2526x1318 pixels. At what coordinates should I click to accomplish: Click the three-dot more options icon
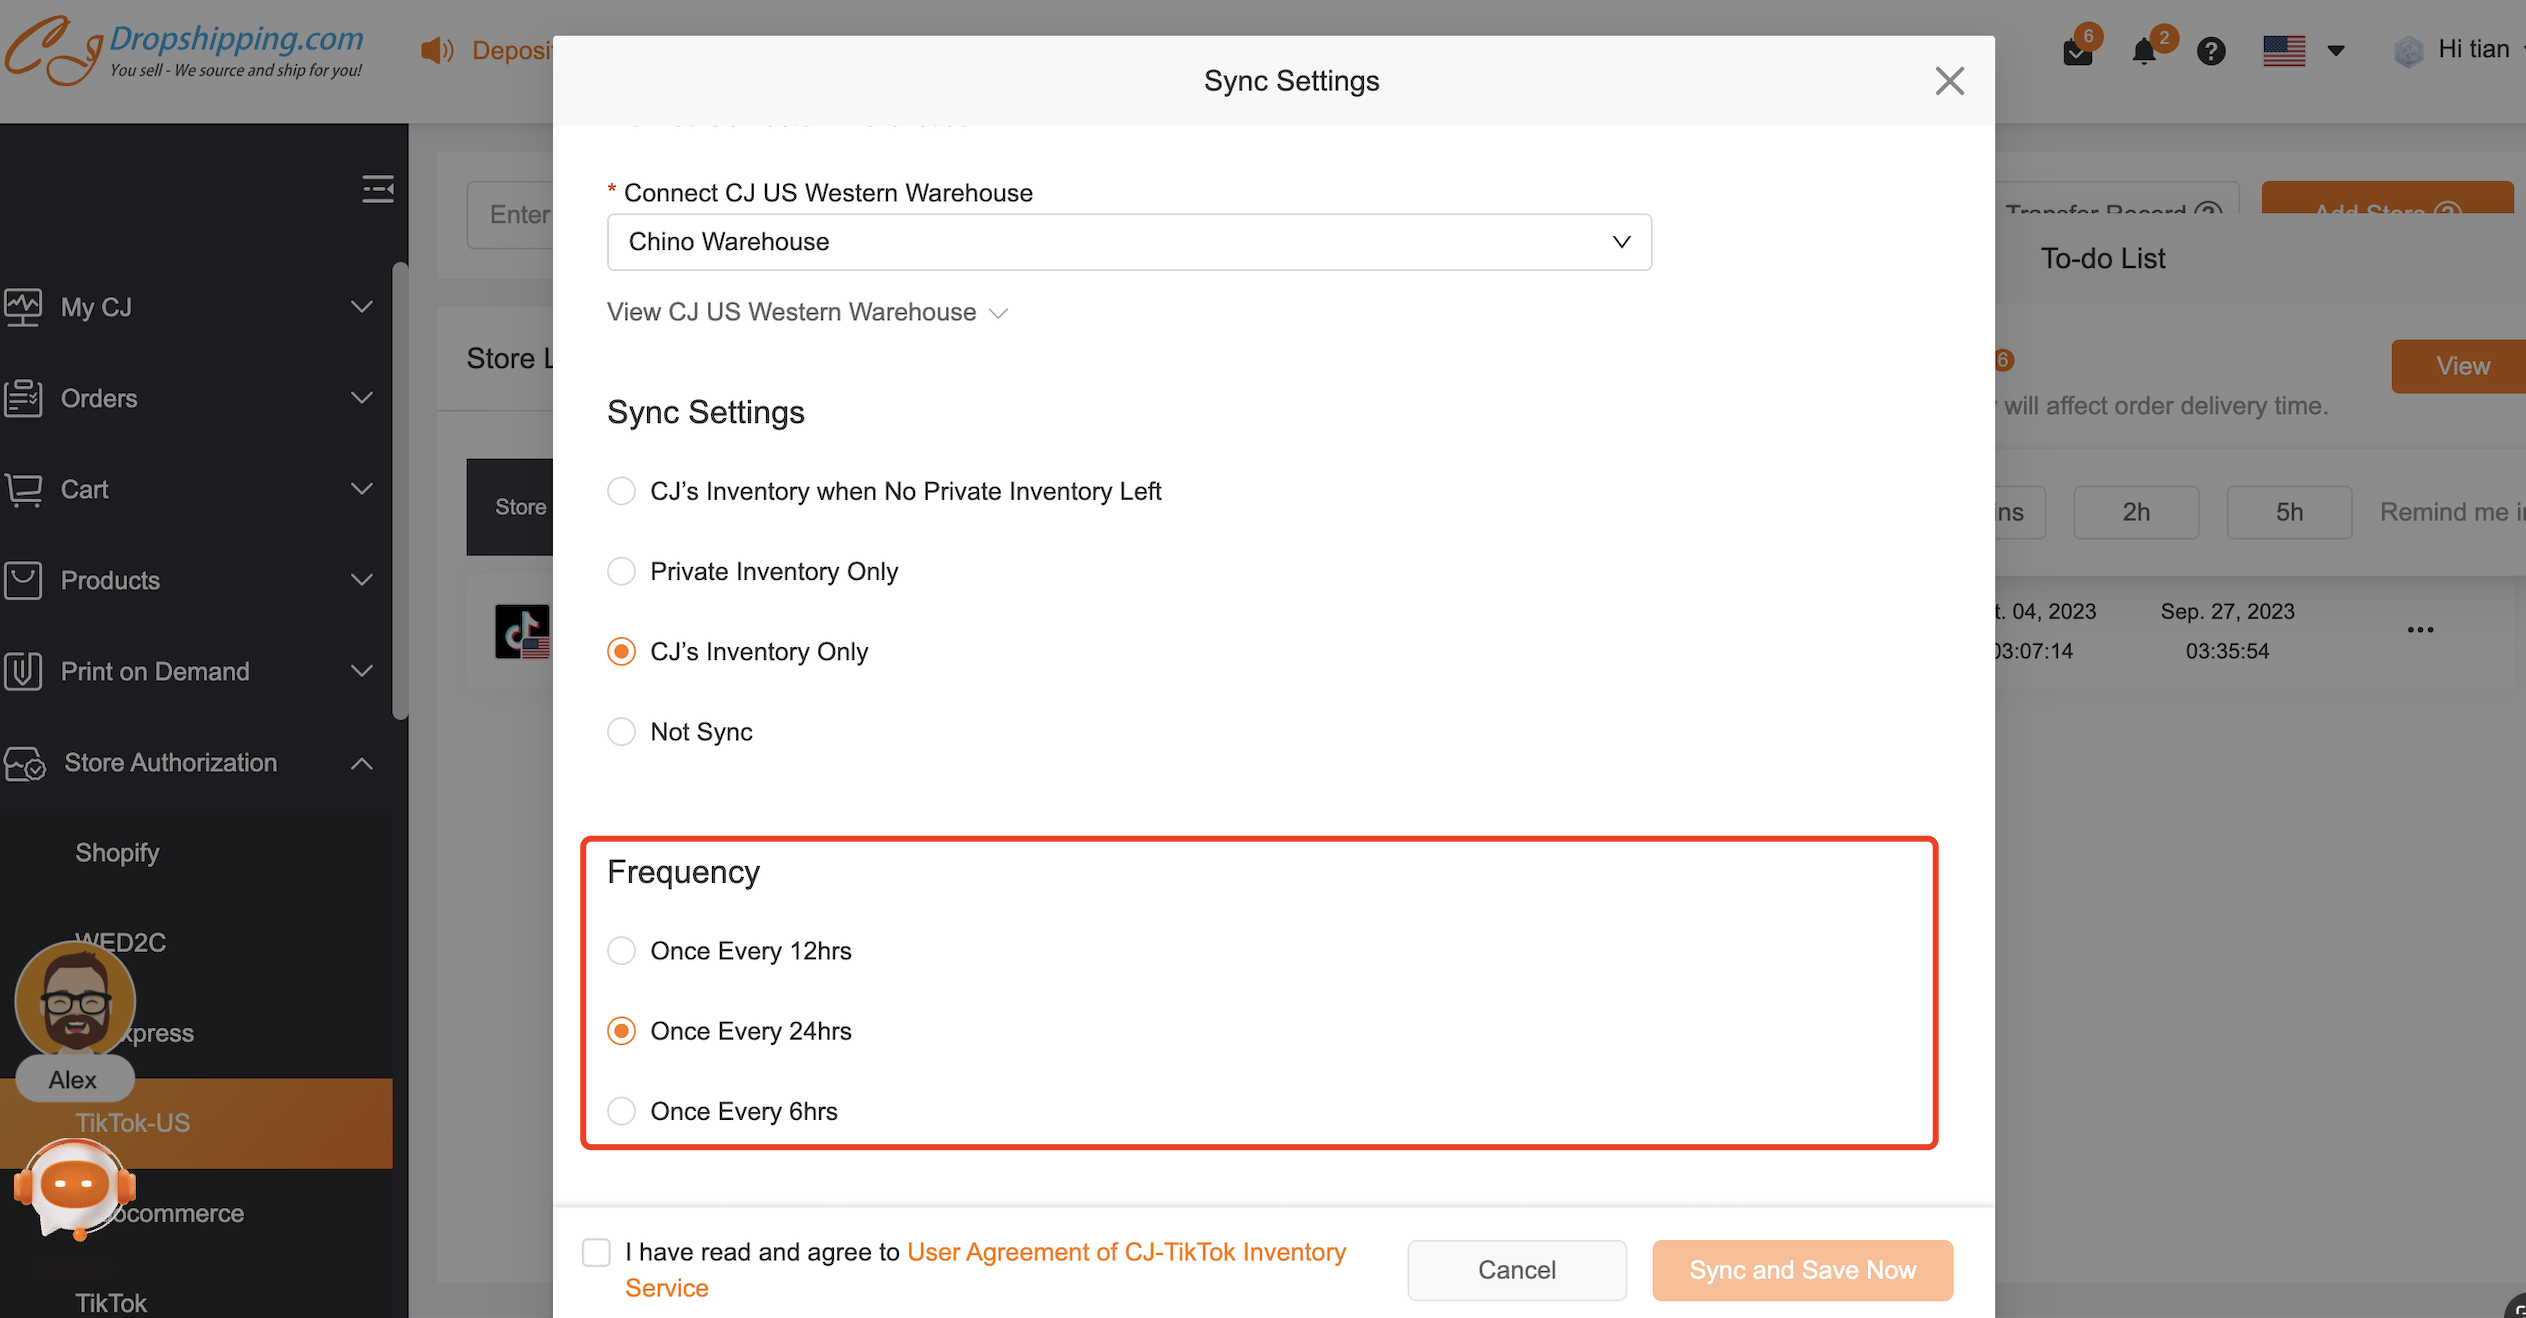[2420, 630]
